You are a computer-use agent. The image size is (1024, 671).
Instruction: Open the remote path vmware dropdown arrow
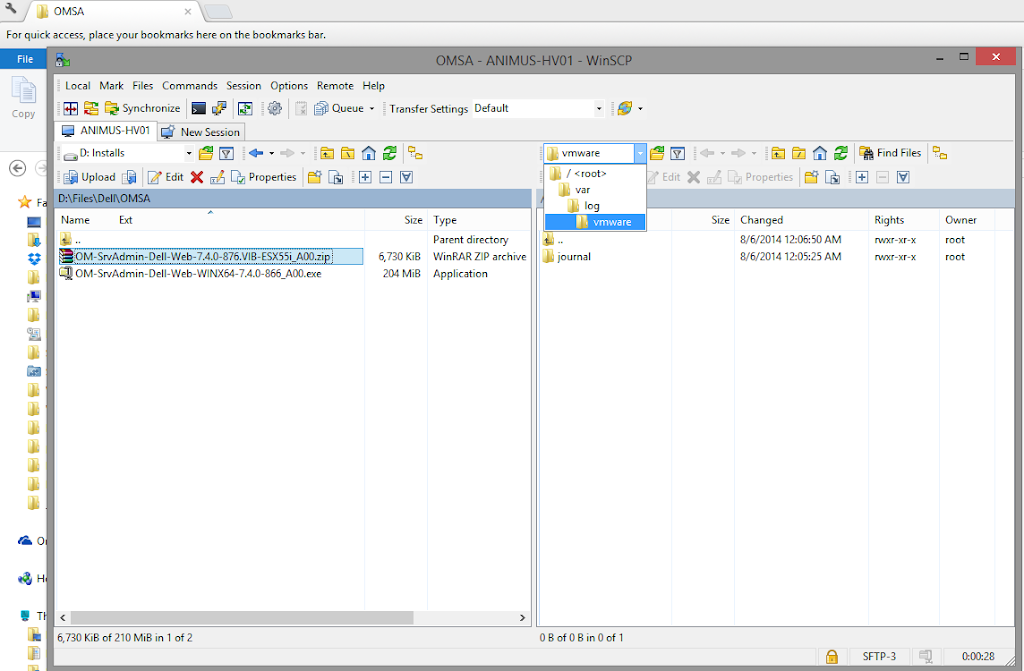coord(640,153)
